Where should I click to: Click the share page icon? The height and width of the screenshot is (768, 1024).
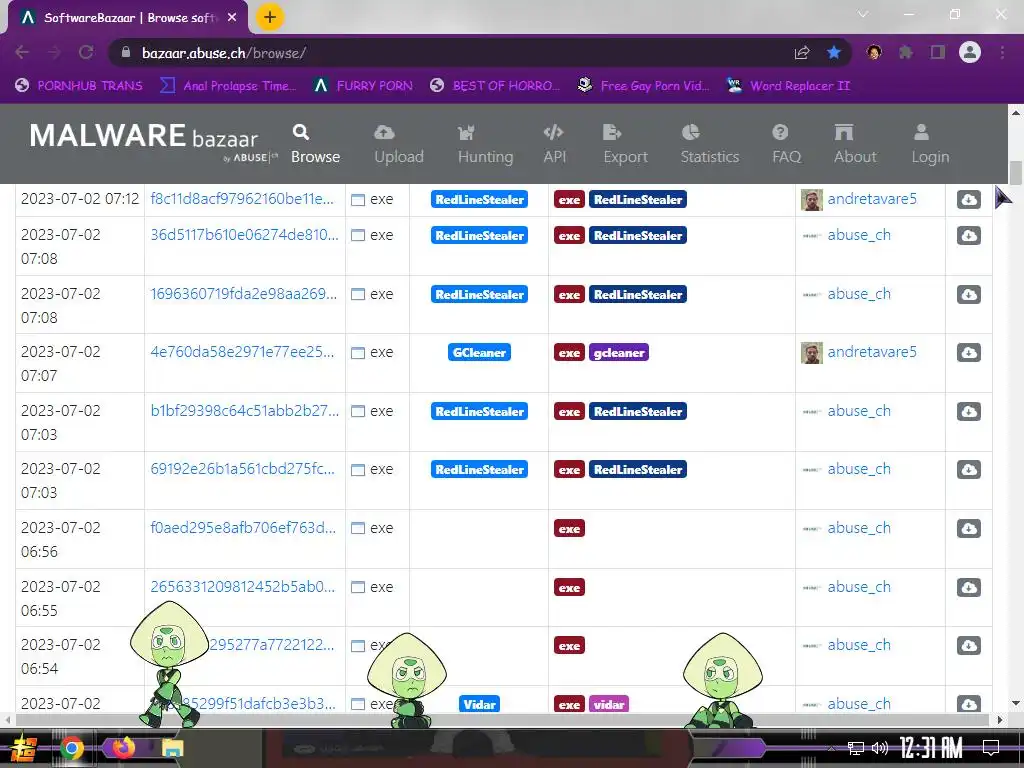coord(802,52)
